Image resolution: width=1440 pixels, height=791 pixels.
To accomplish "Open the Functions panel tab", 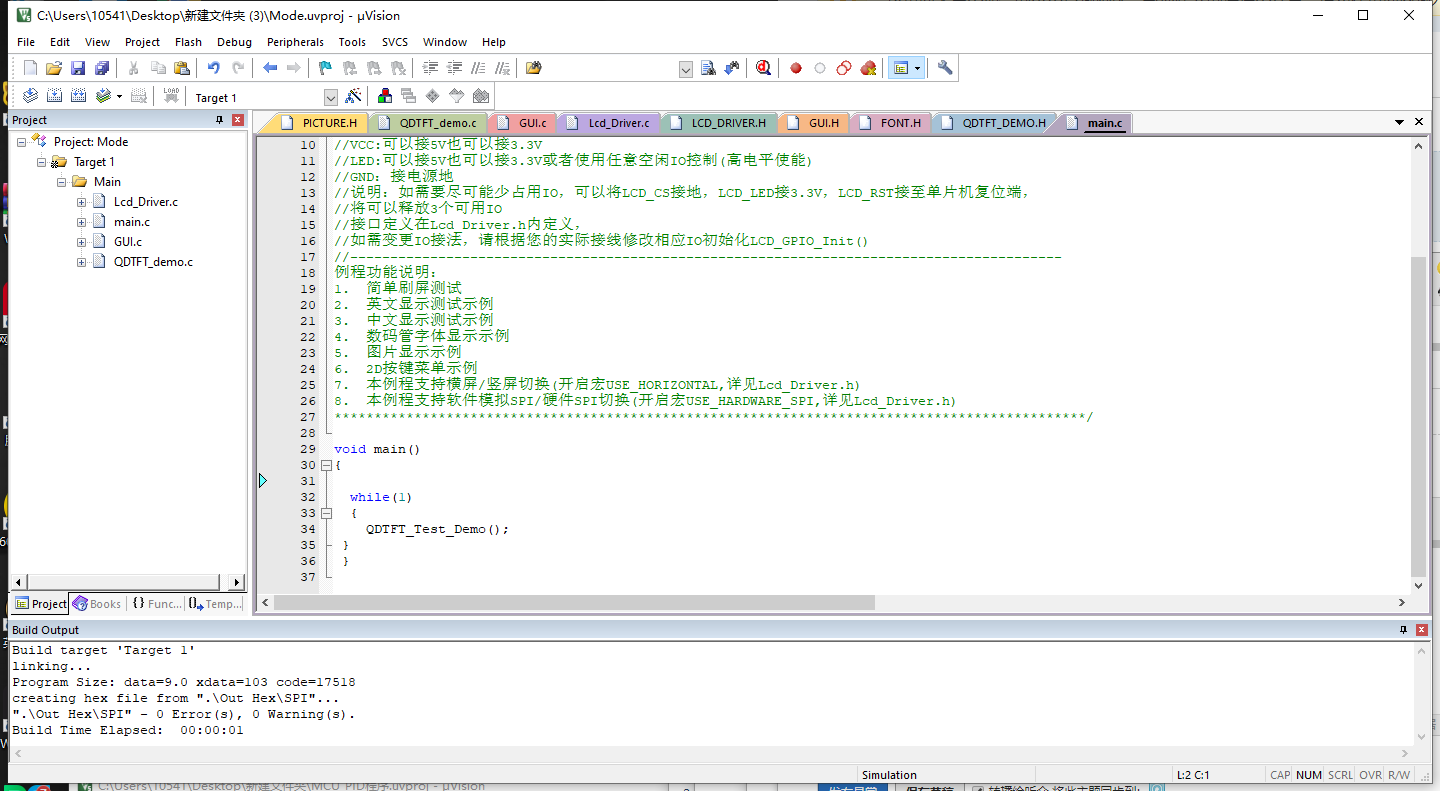I will point(156,604).
